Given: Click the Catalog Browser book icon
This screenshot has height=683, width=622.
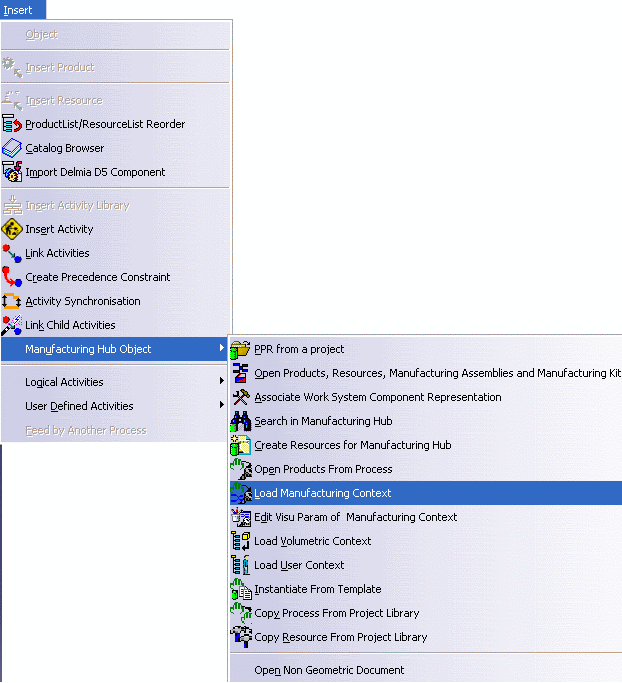Looking at the screenshot, I should click(12, 148).
